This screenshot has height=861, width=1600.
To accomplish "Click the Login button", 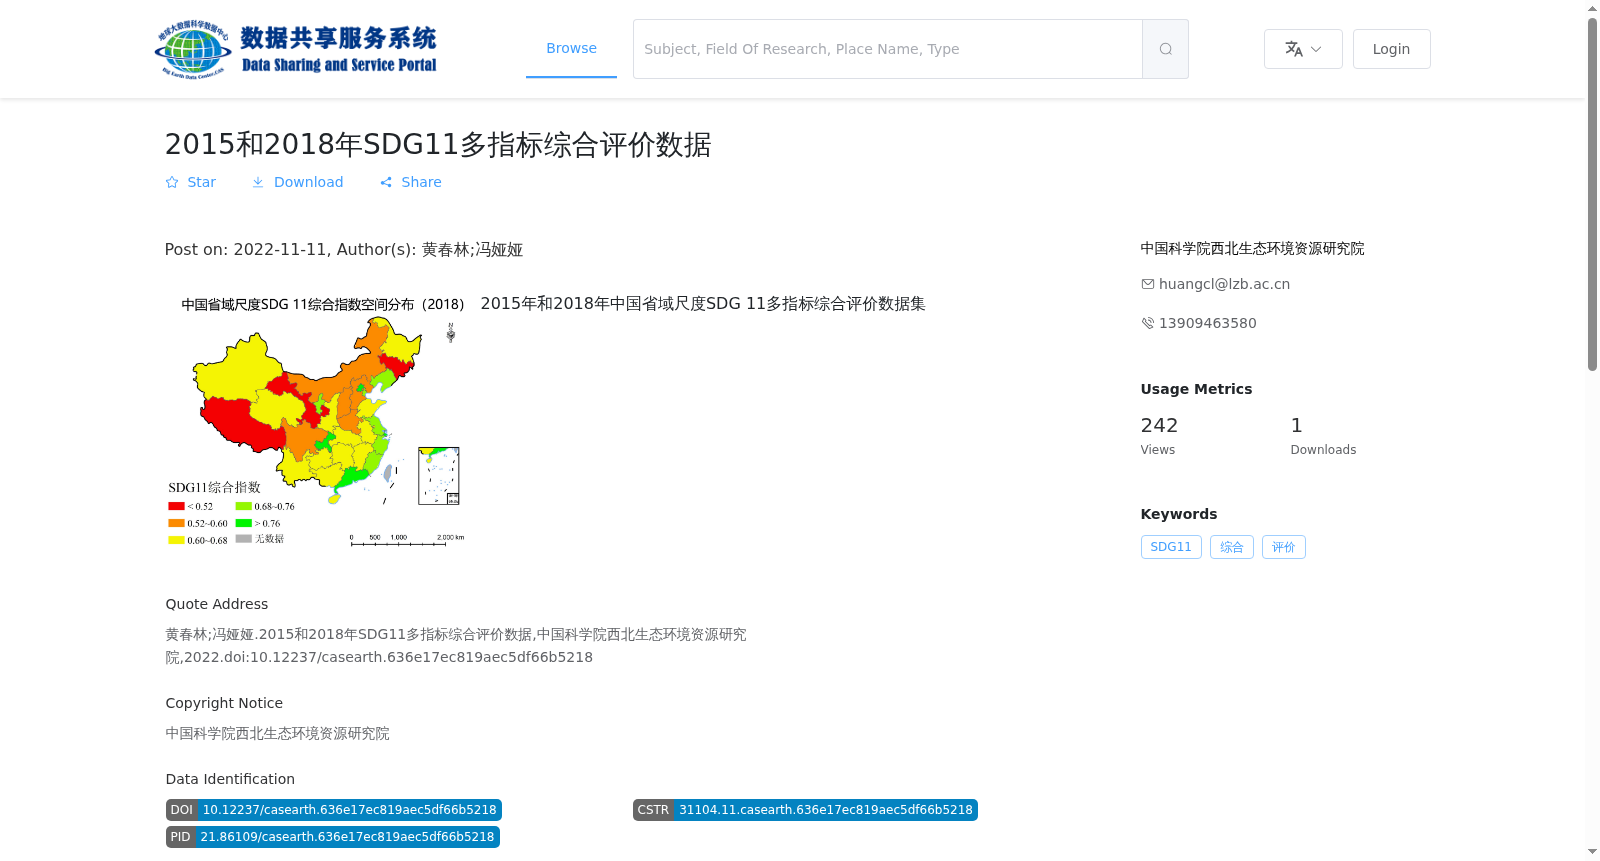I will pyautogui.click(x=1391, y=49).
